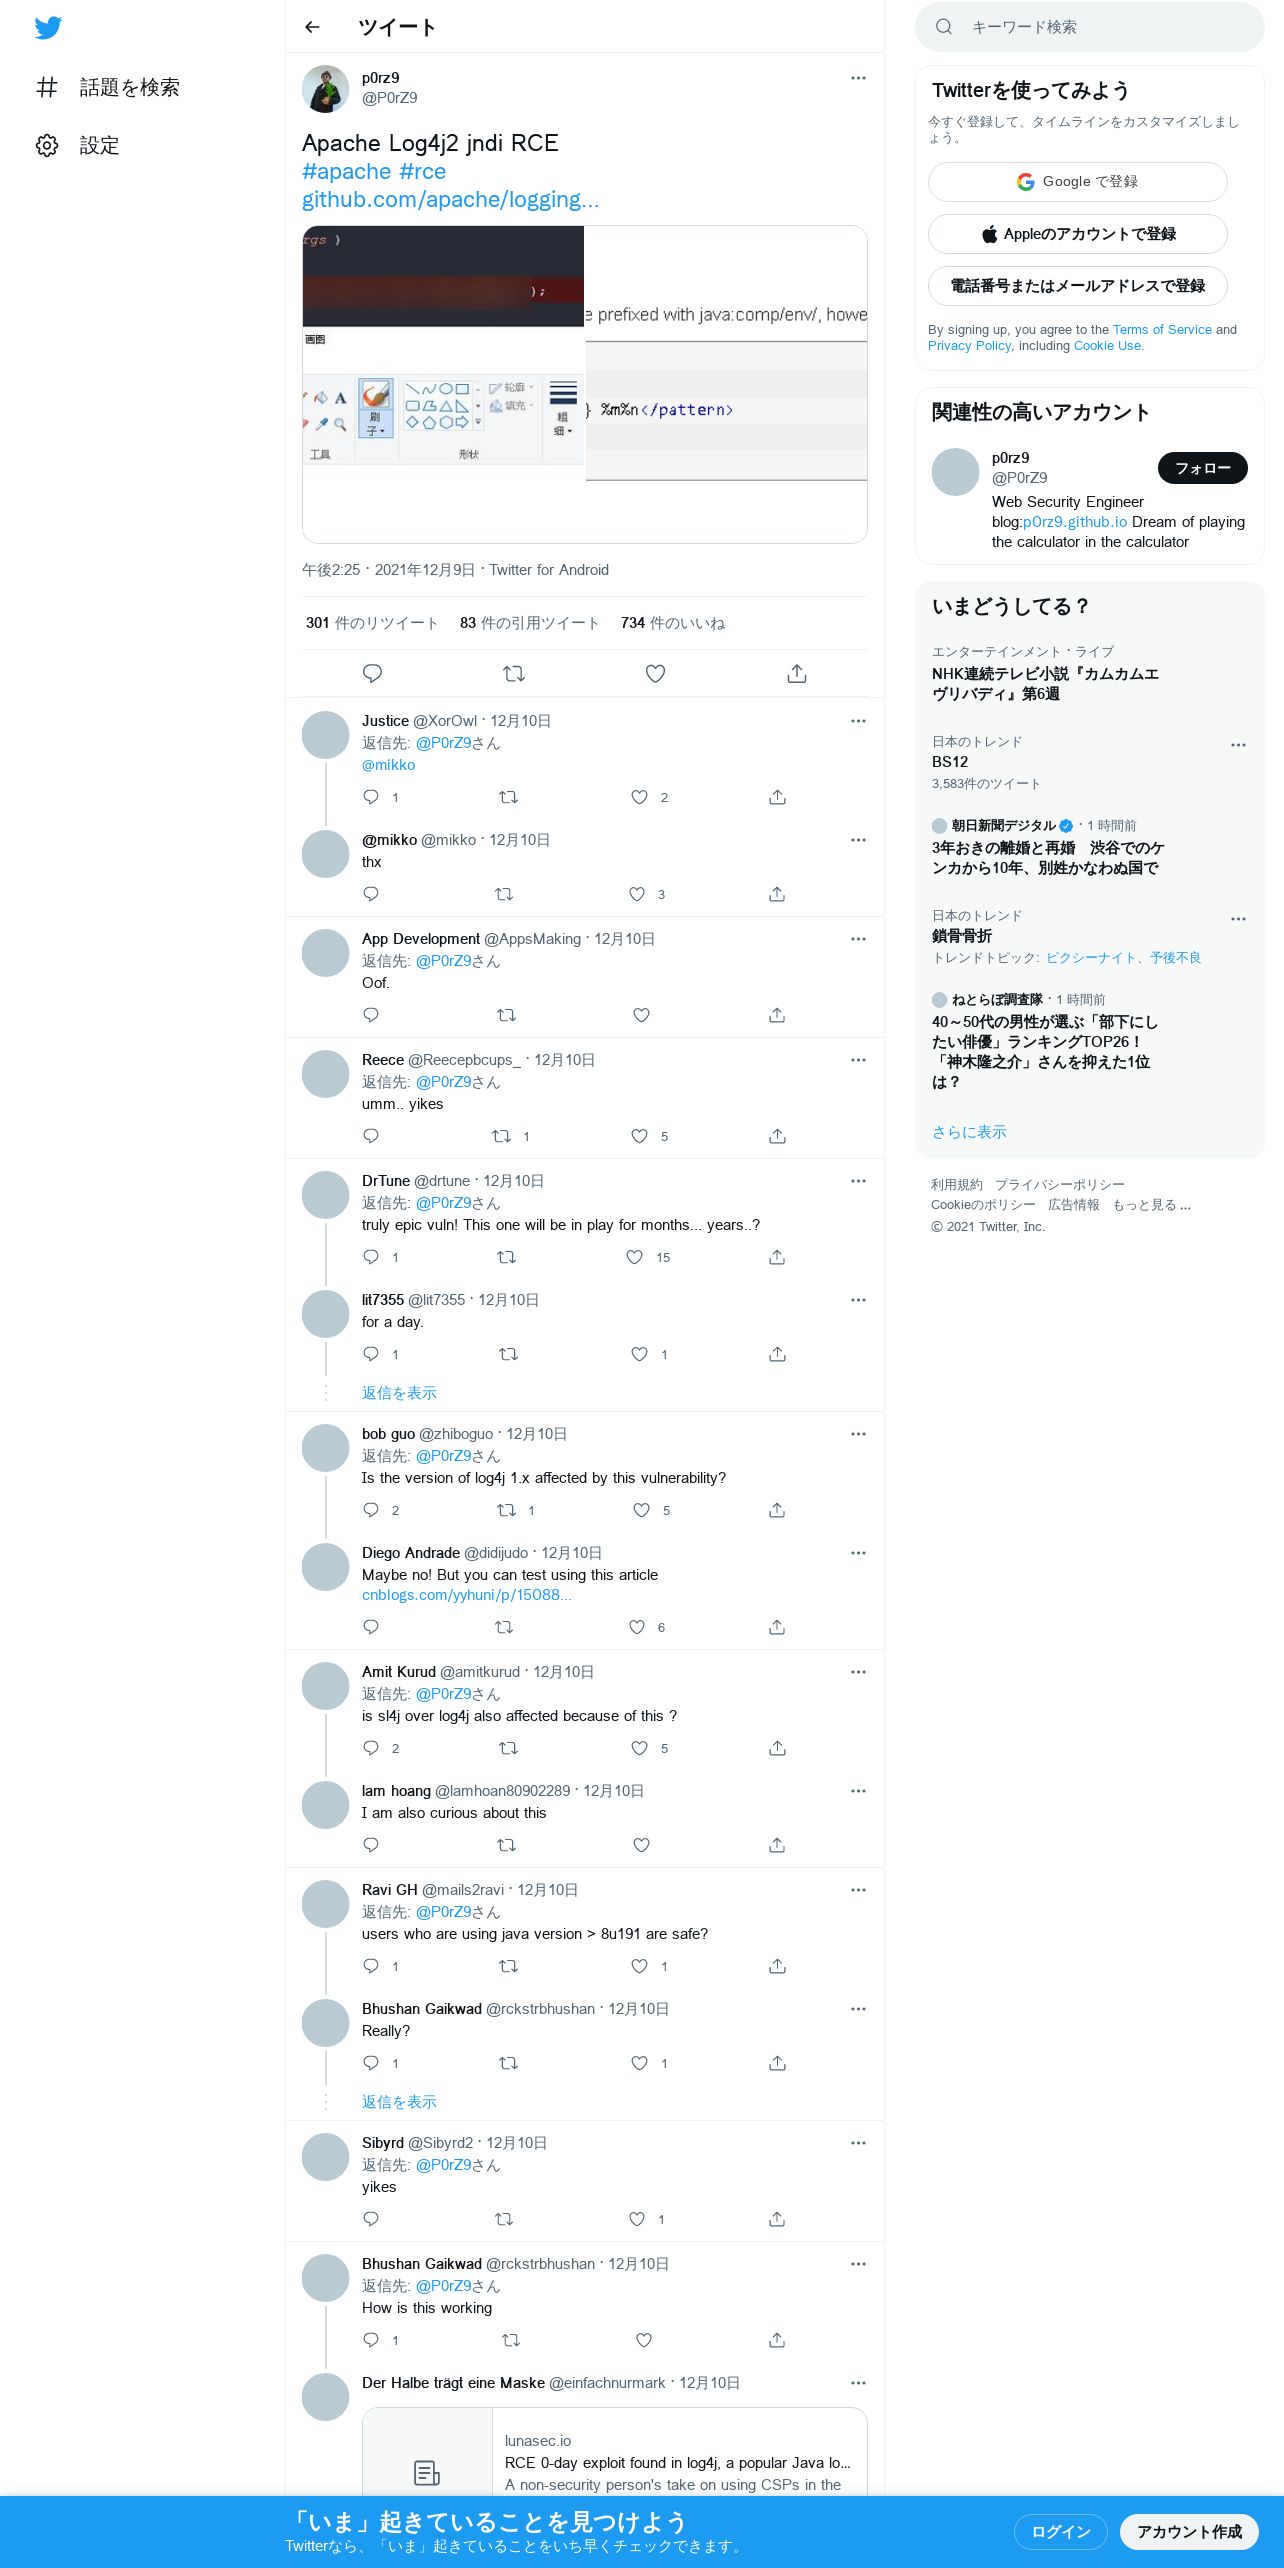This screenshot has height=2568, width=1284.
Task: Open more options on Justice's reply
Action: (858, 721)
